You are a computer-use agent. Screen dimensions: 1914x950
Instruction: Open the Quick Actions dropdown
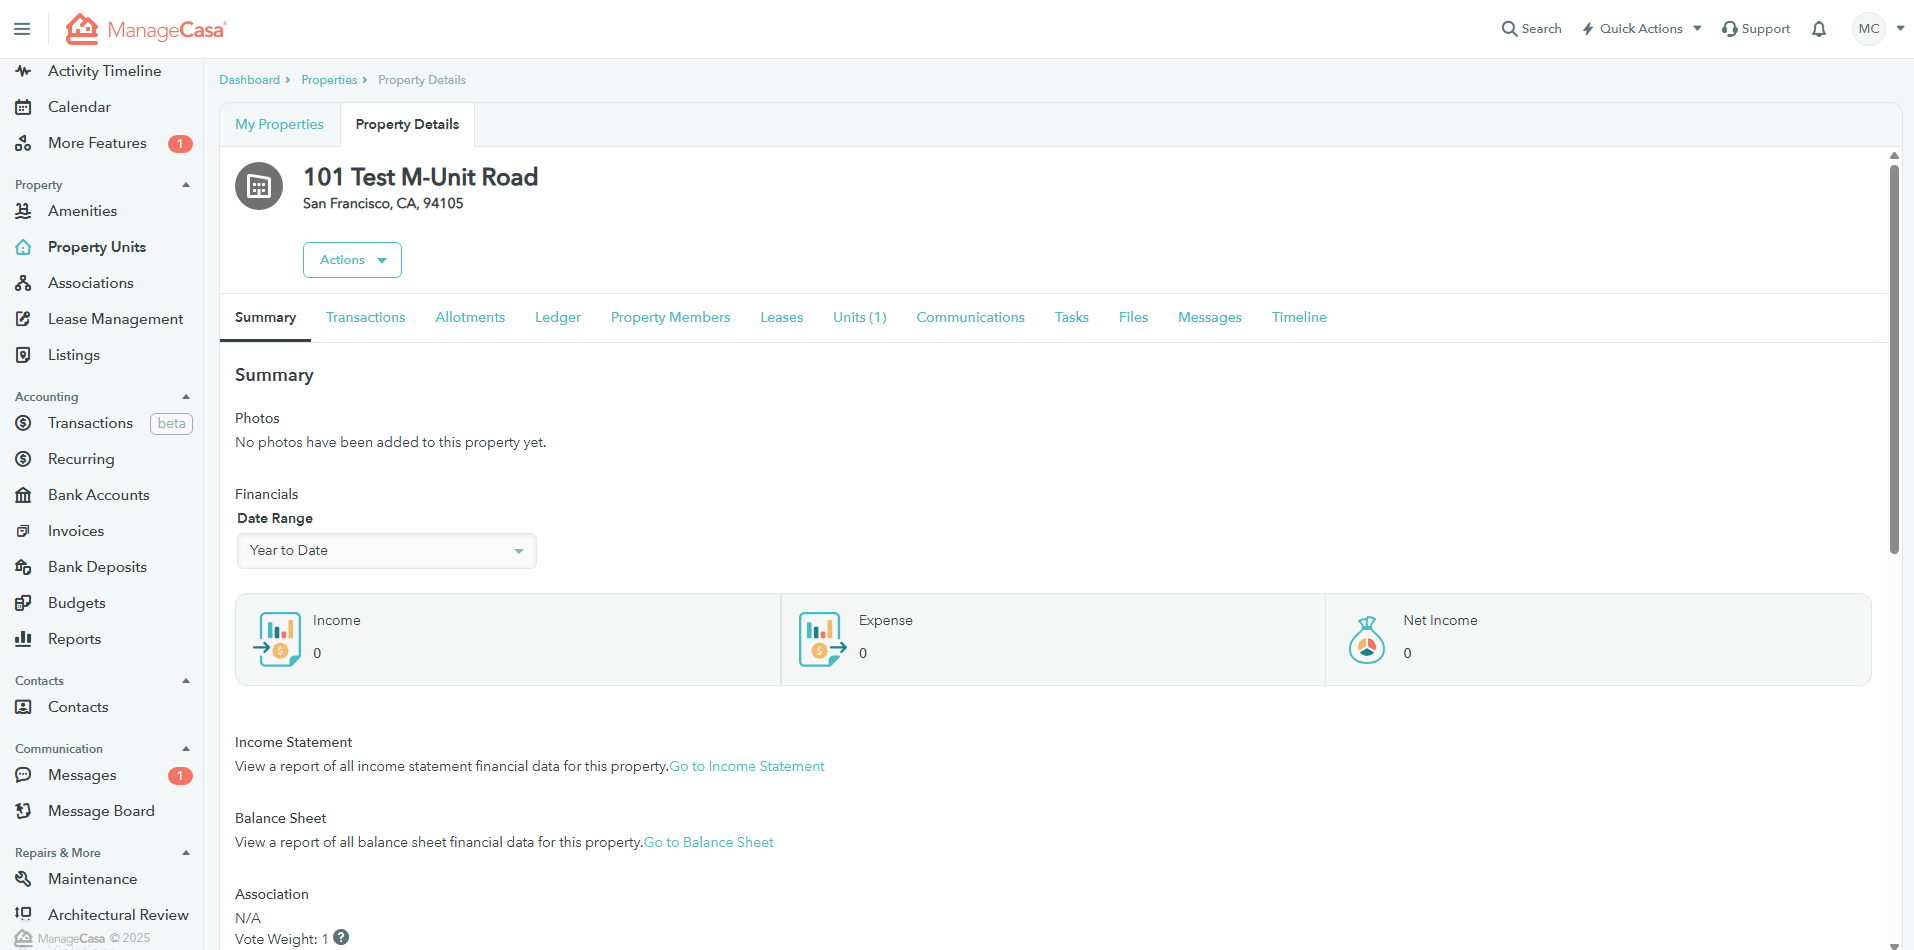click(x=1641, y=29)
